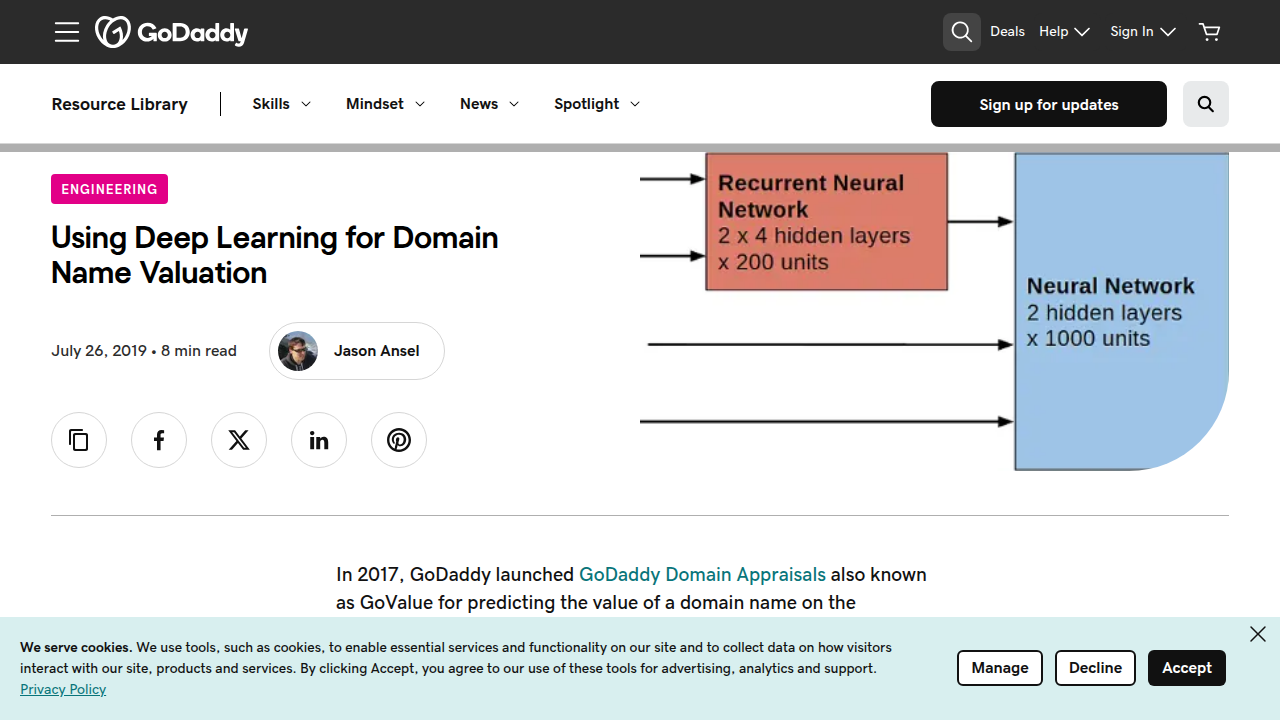This screenshot has width=1280, height=720.
Task: Click Jason Ansel's author avatar
Action: pos(298,351)
